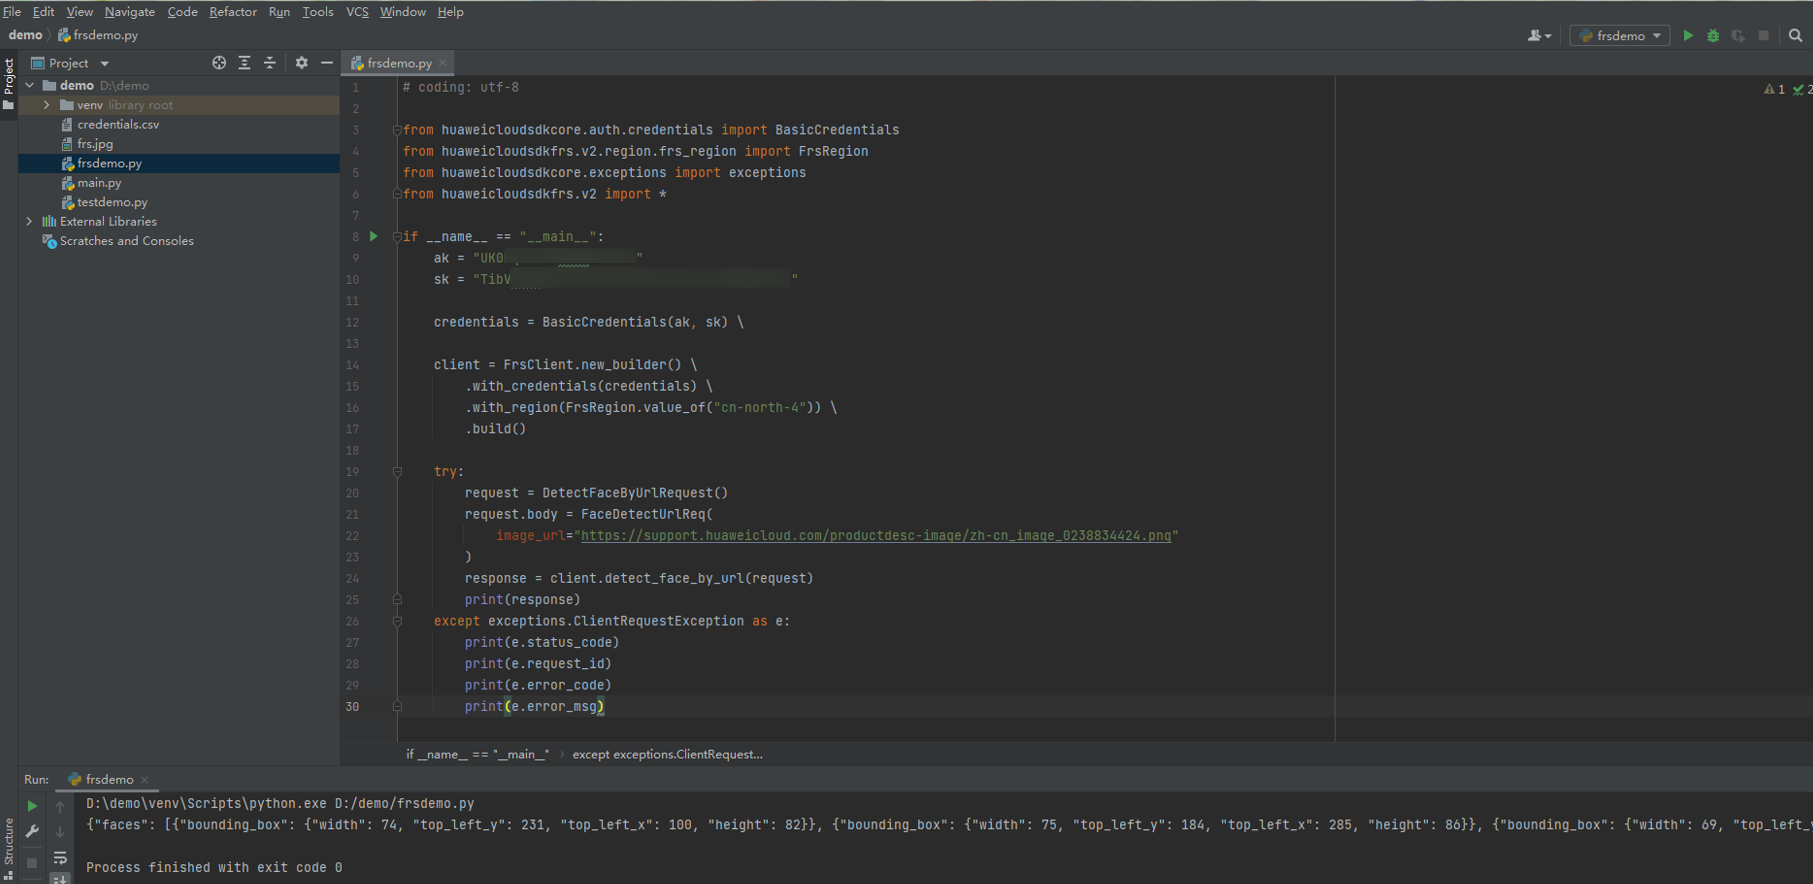
Task: Click the up-arrow stack trace icon in Run panel
Action: click(60, 806)
